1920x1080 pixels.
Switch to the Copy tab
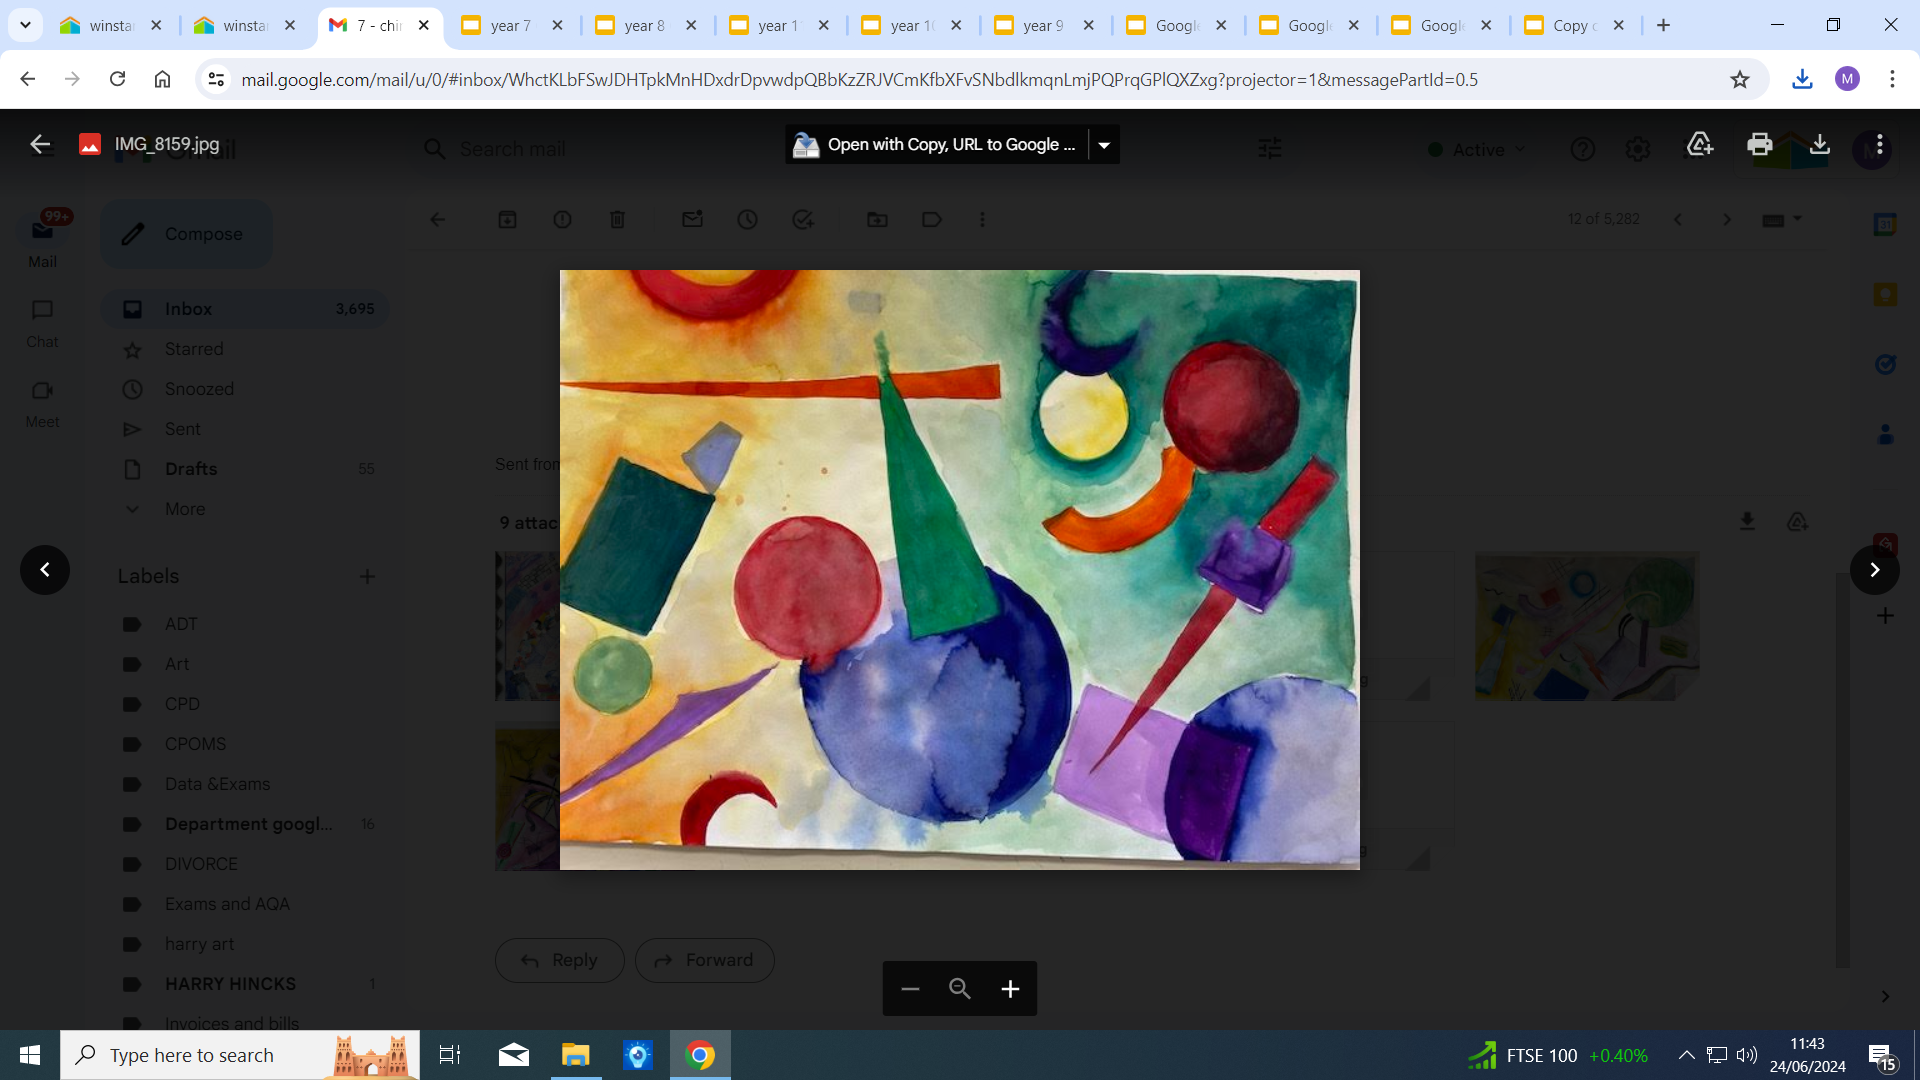click(x=1575, y=26)
